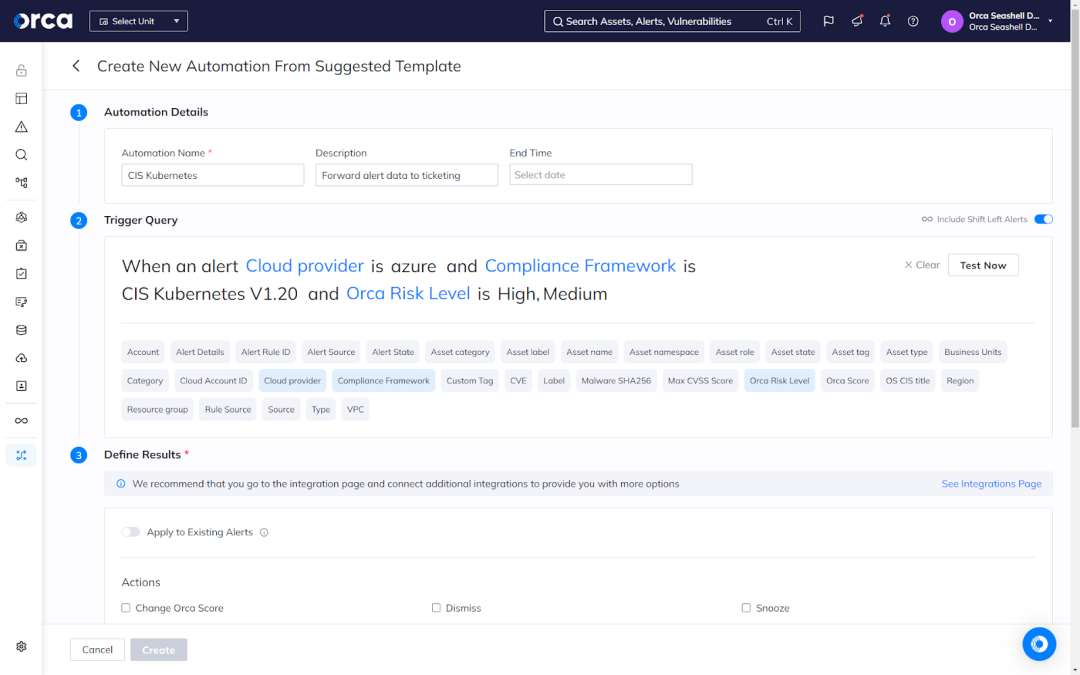Viewport: 1080px width, 675px height.
Task: Add the Custom Tag filter chip
Action: (x=470, y=381)
